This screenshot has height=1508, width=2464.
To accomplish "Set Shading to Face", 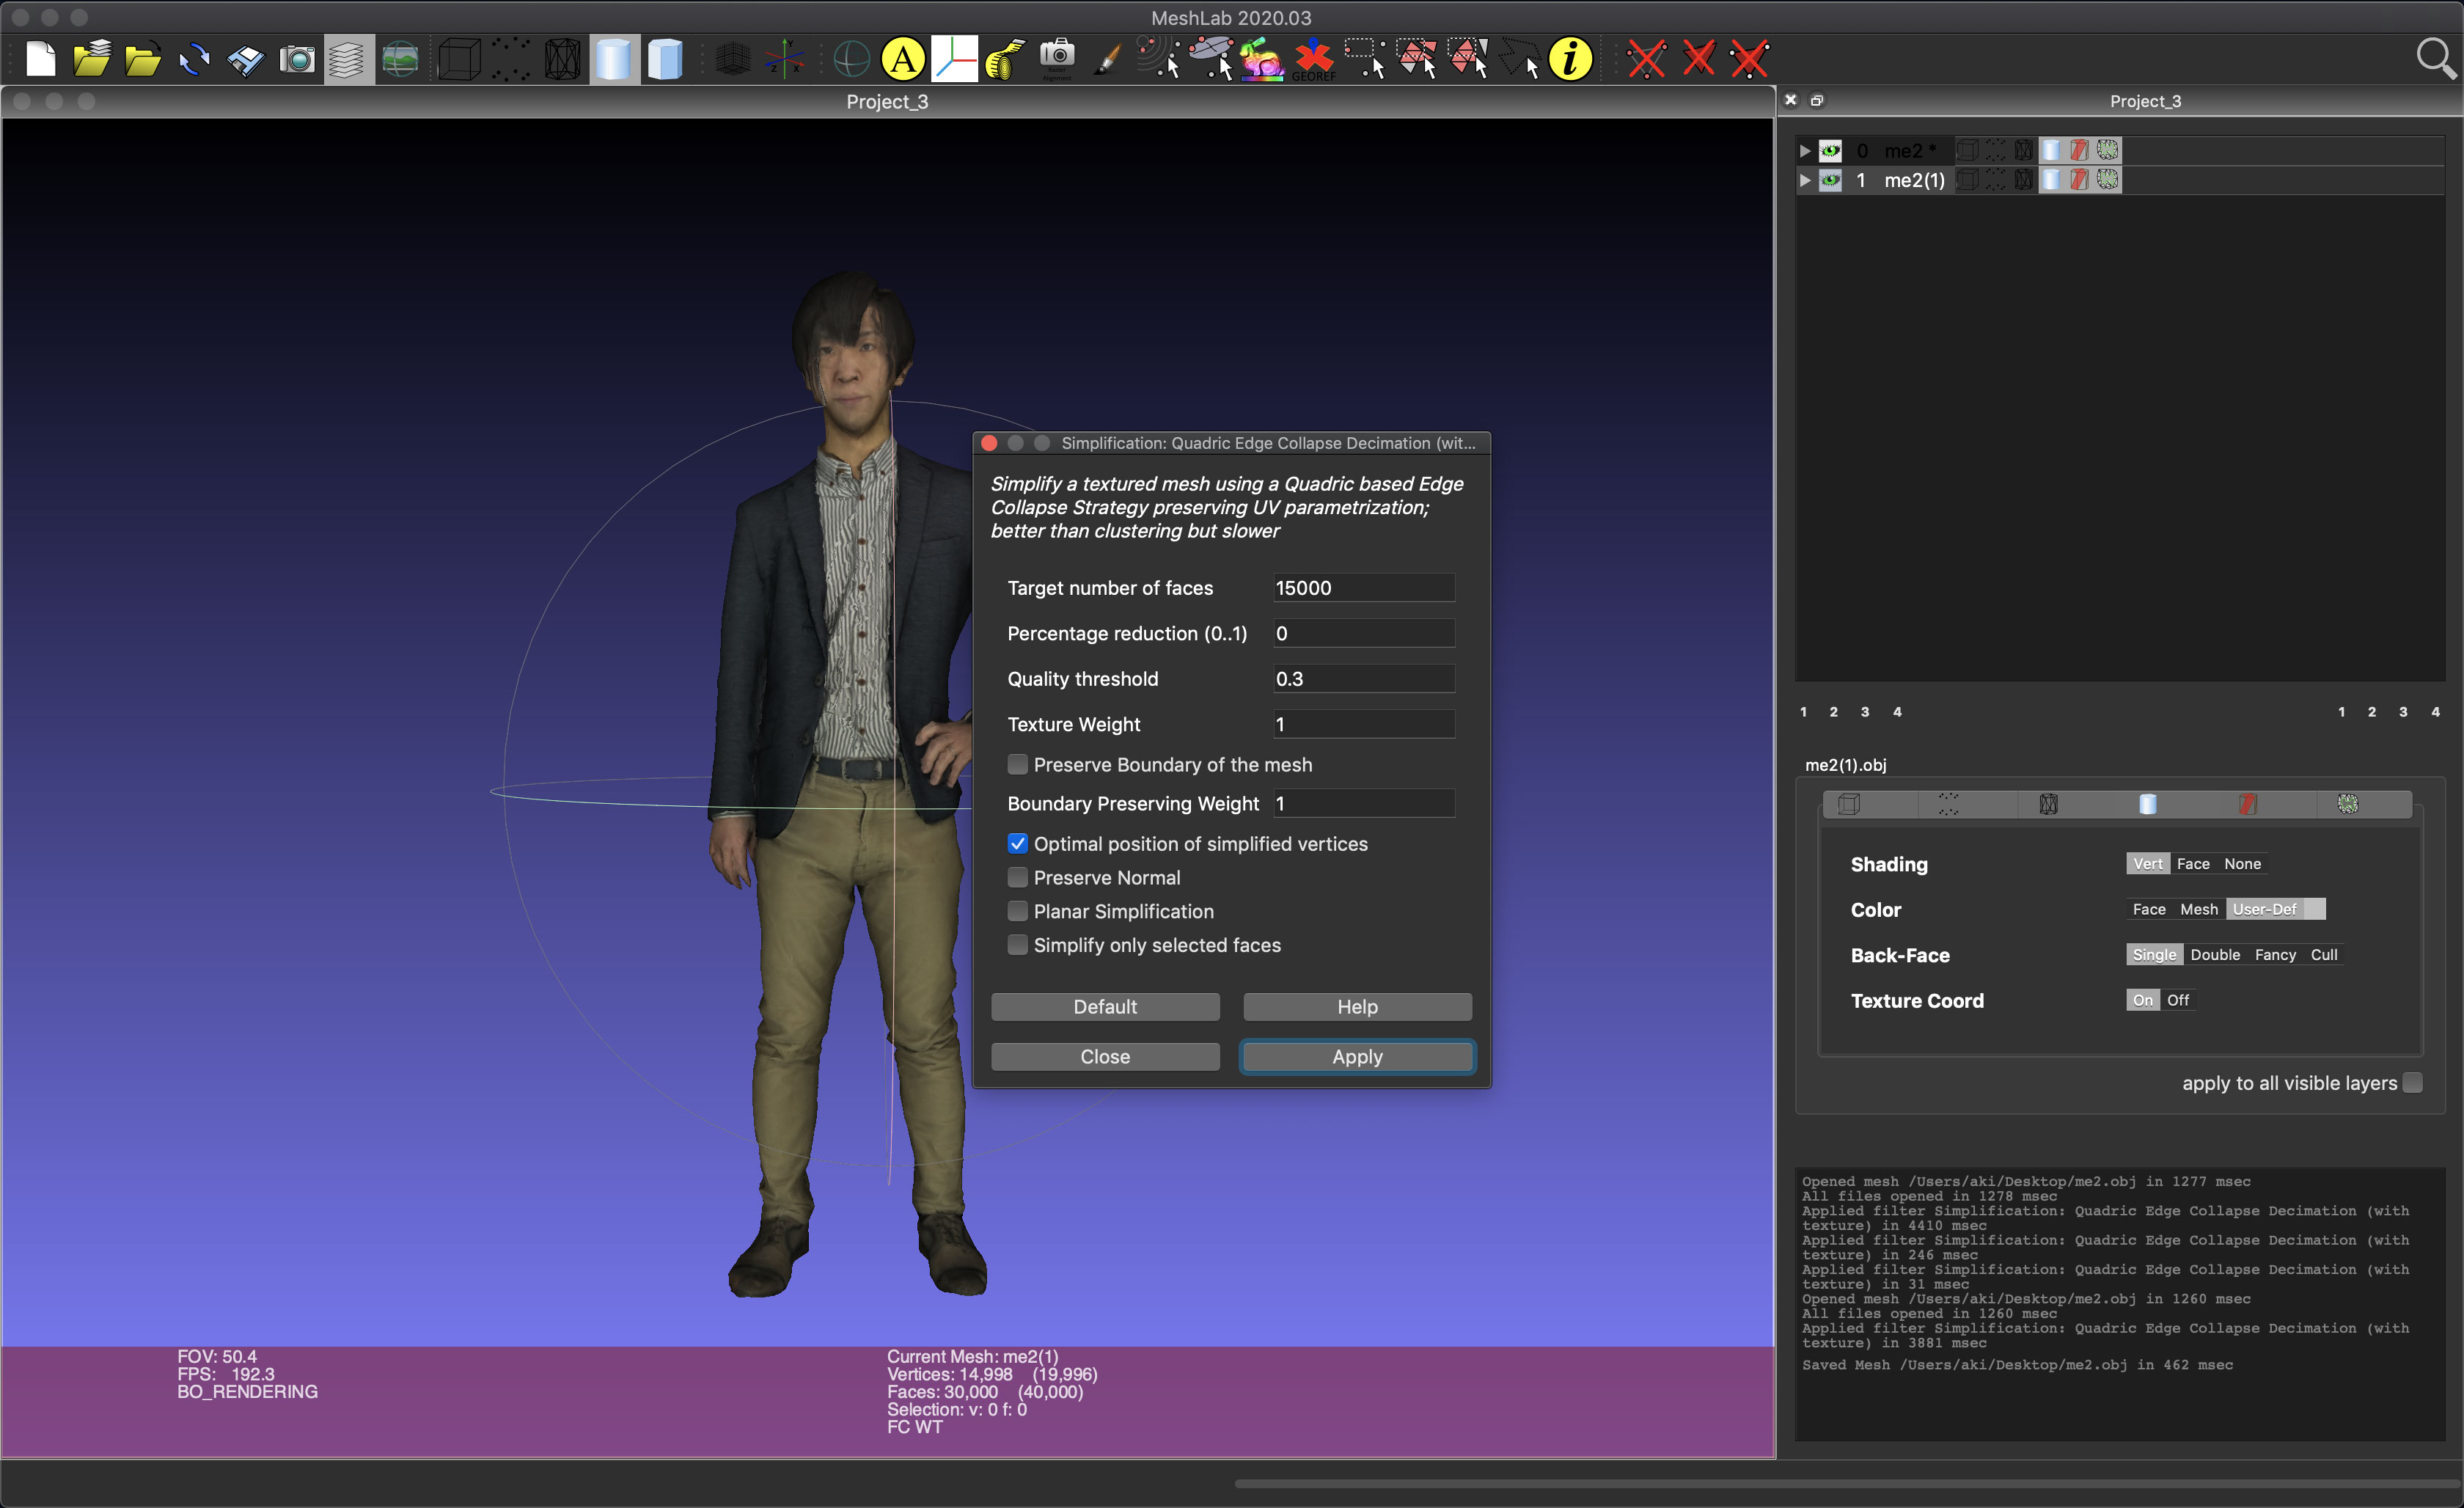I will tap(2193, 864).
